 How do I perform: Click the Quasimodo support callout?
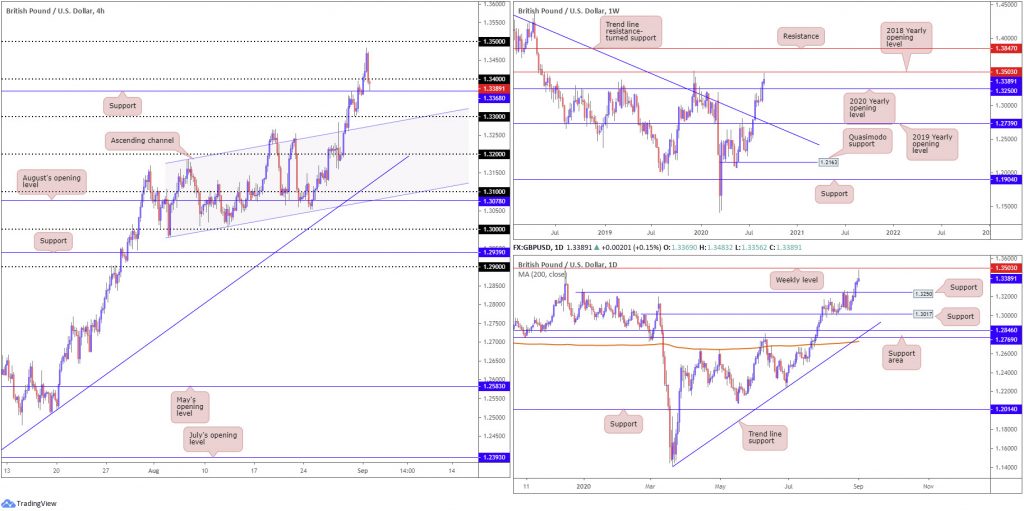coord(865,143)
